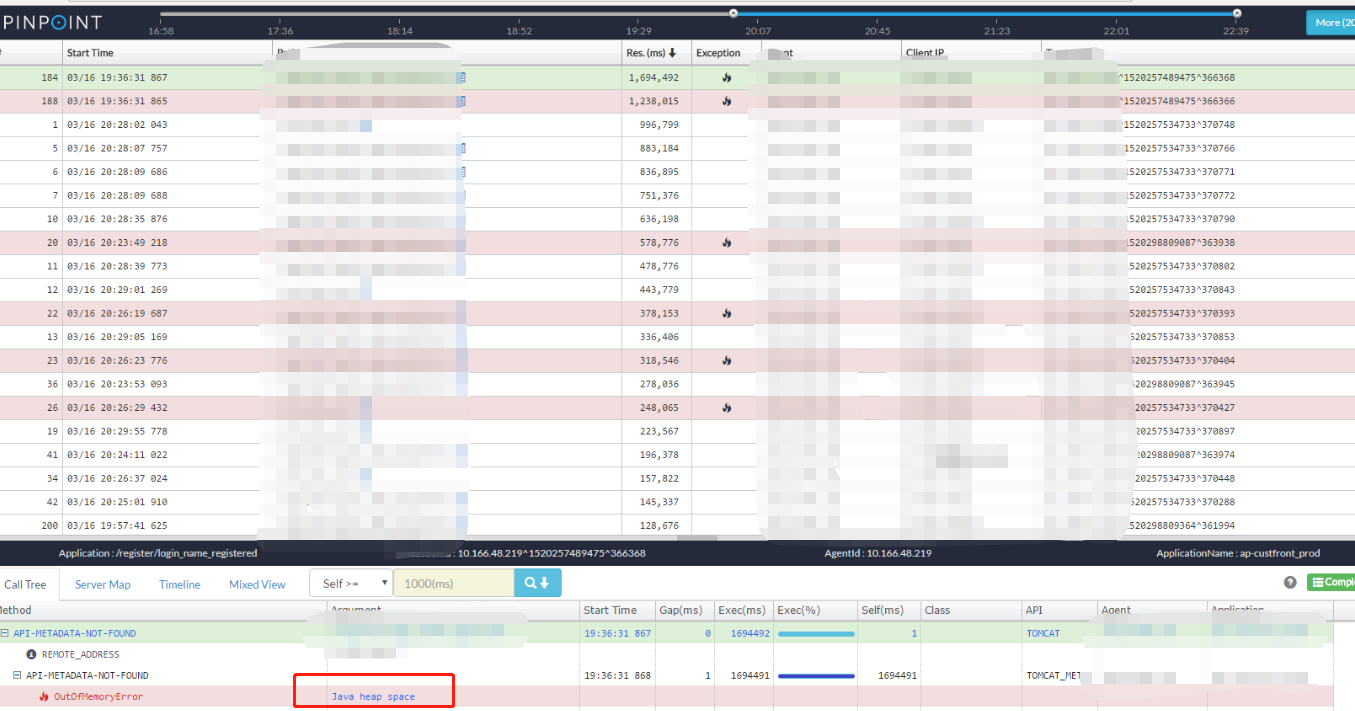This screenshot has height=711, width=1355.
Task: Click the Java heap space argument text
Action: point(373,696)
